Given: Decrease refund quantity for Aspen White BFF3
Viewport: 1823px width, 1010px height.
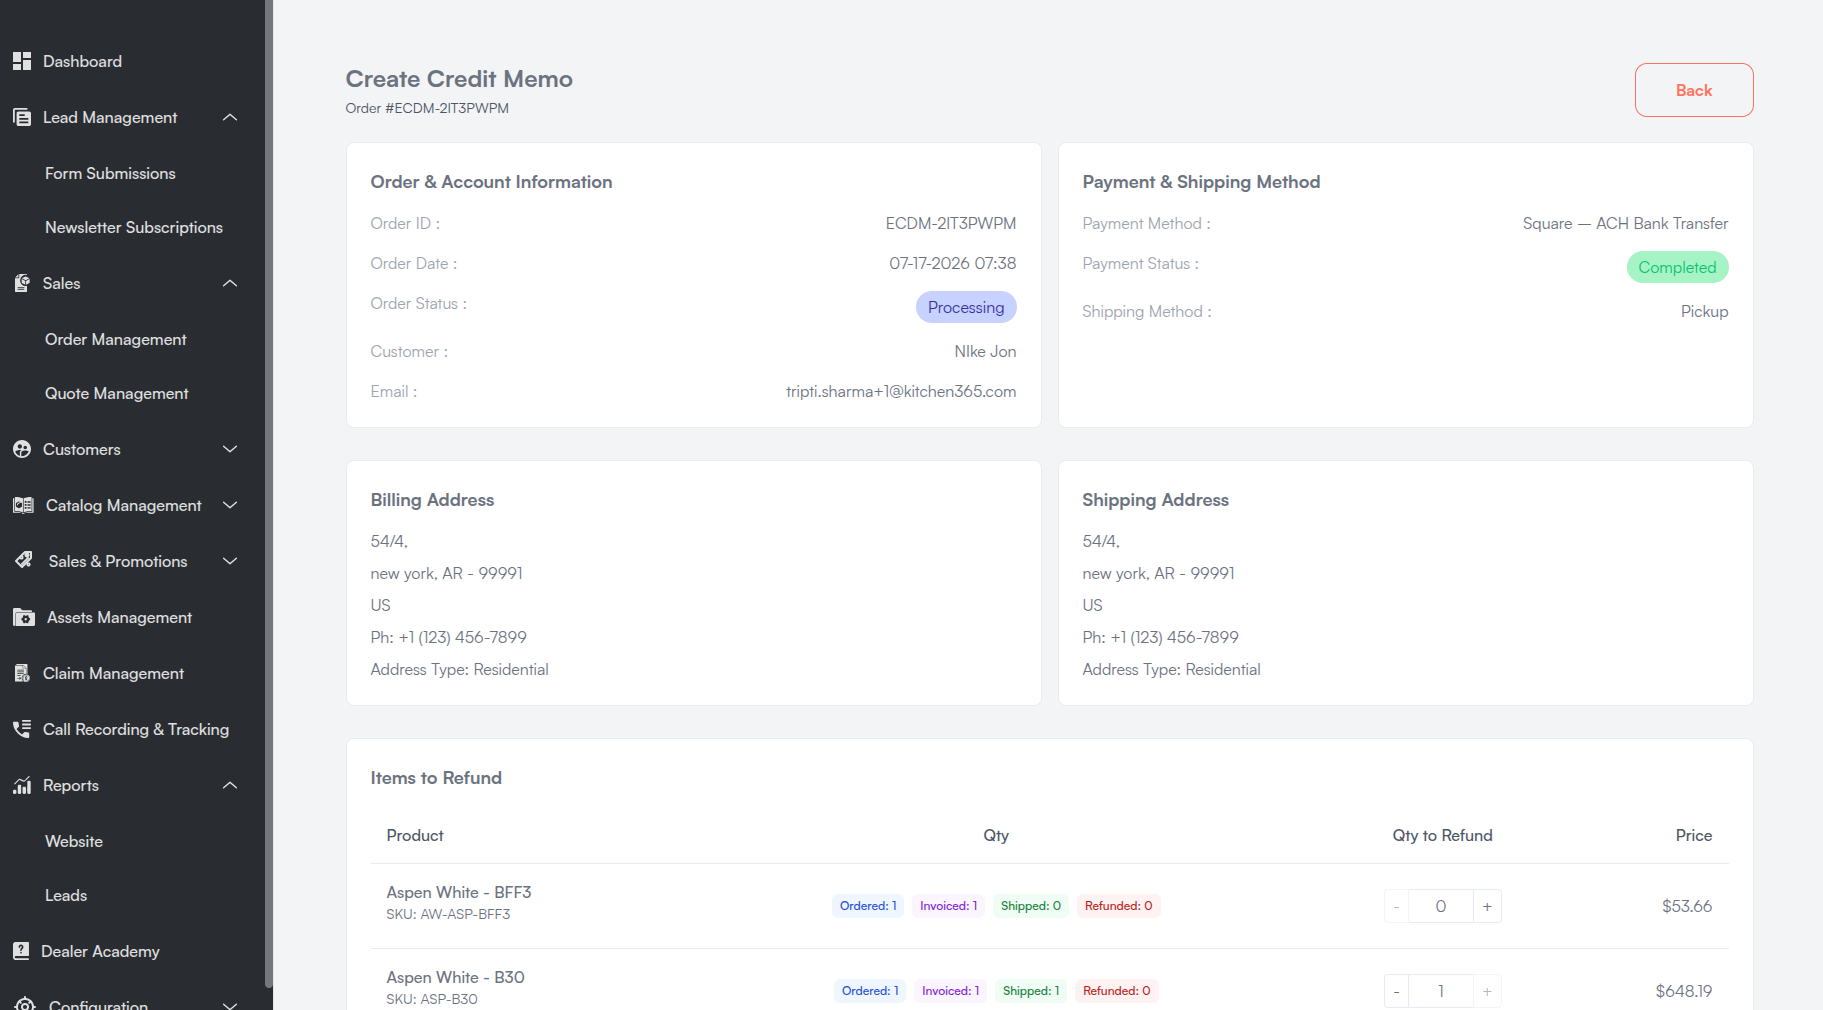Looking at the screenshot, I should pos(1396,906).
